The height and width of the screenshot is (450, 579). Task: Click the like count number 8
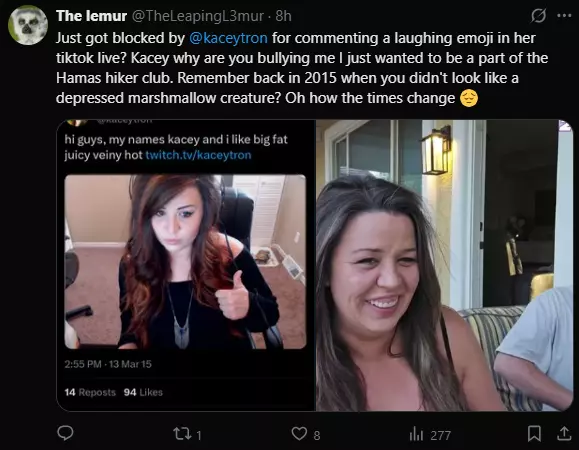tap(317, 435)
